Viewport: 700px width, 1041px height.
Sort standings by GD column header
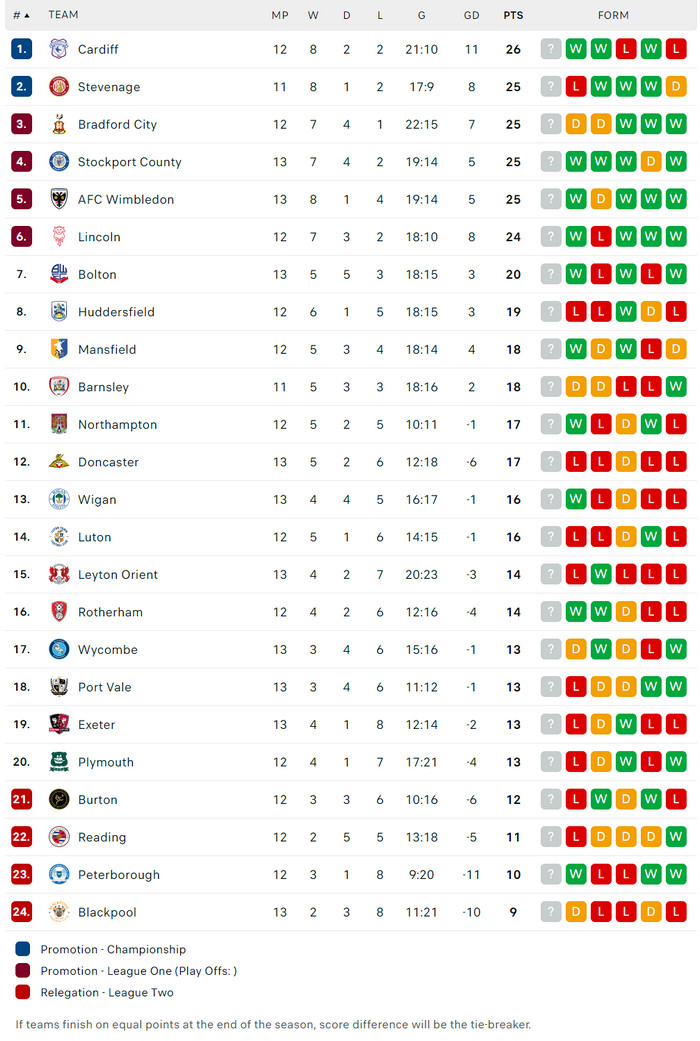(472, 15)
